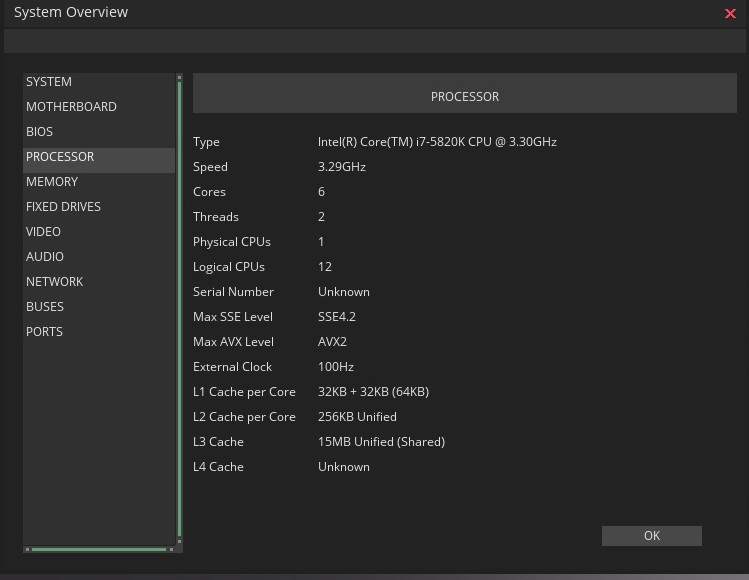
Task: Click the External Clock value 100Hz
Action: (x=336, y=367)
